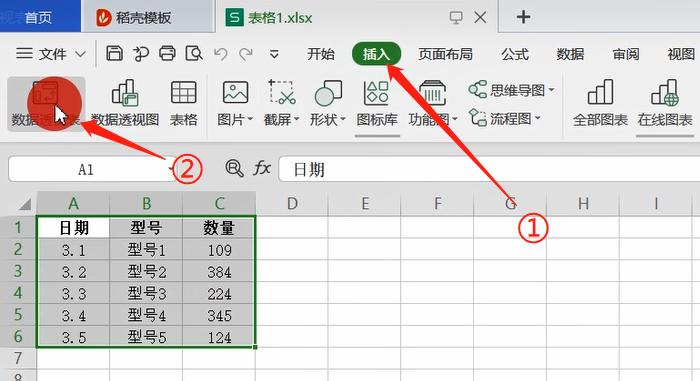This screenshot has width=700, height=381.
Task: Open the 思维导图 mind map option
Action: coord(512,90)
